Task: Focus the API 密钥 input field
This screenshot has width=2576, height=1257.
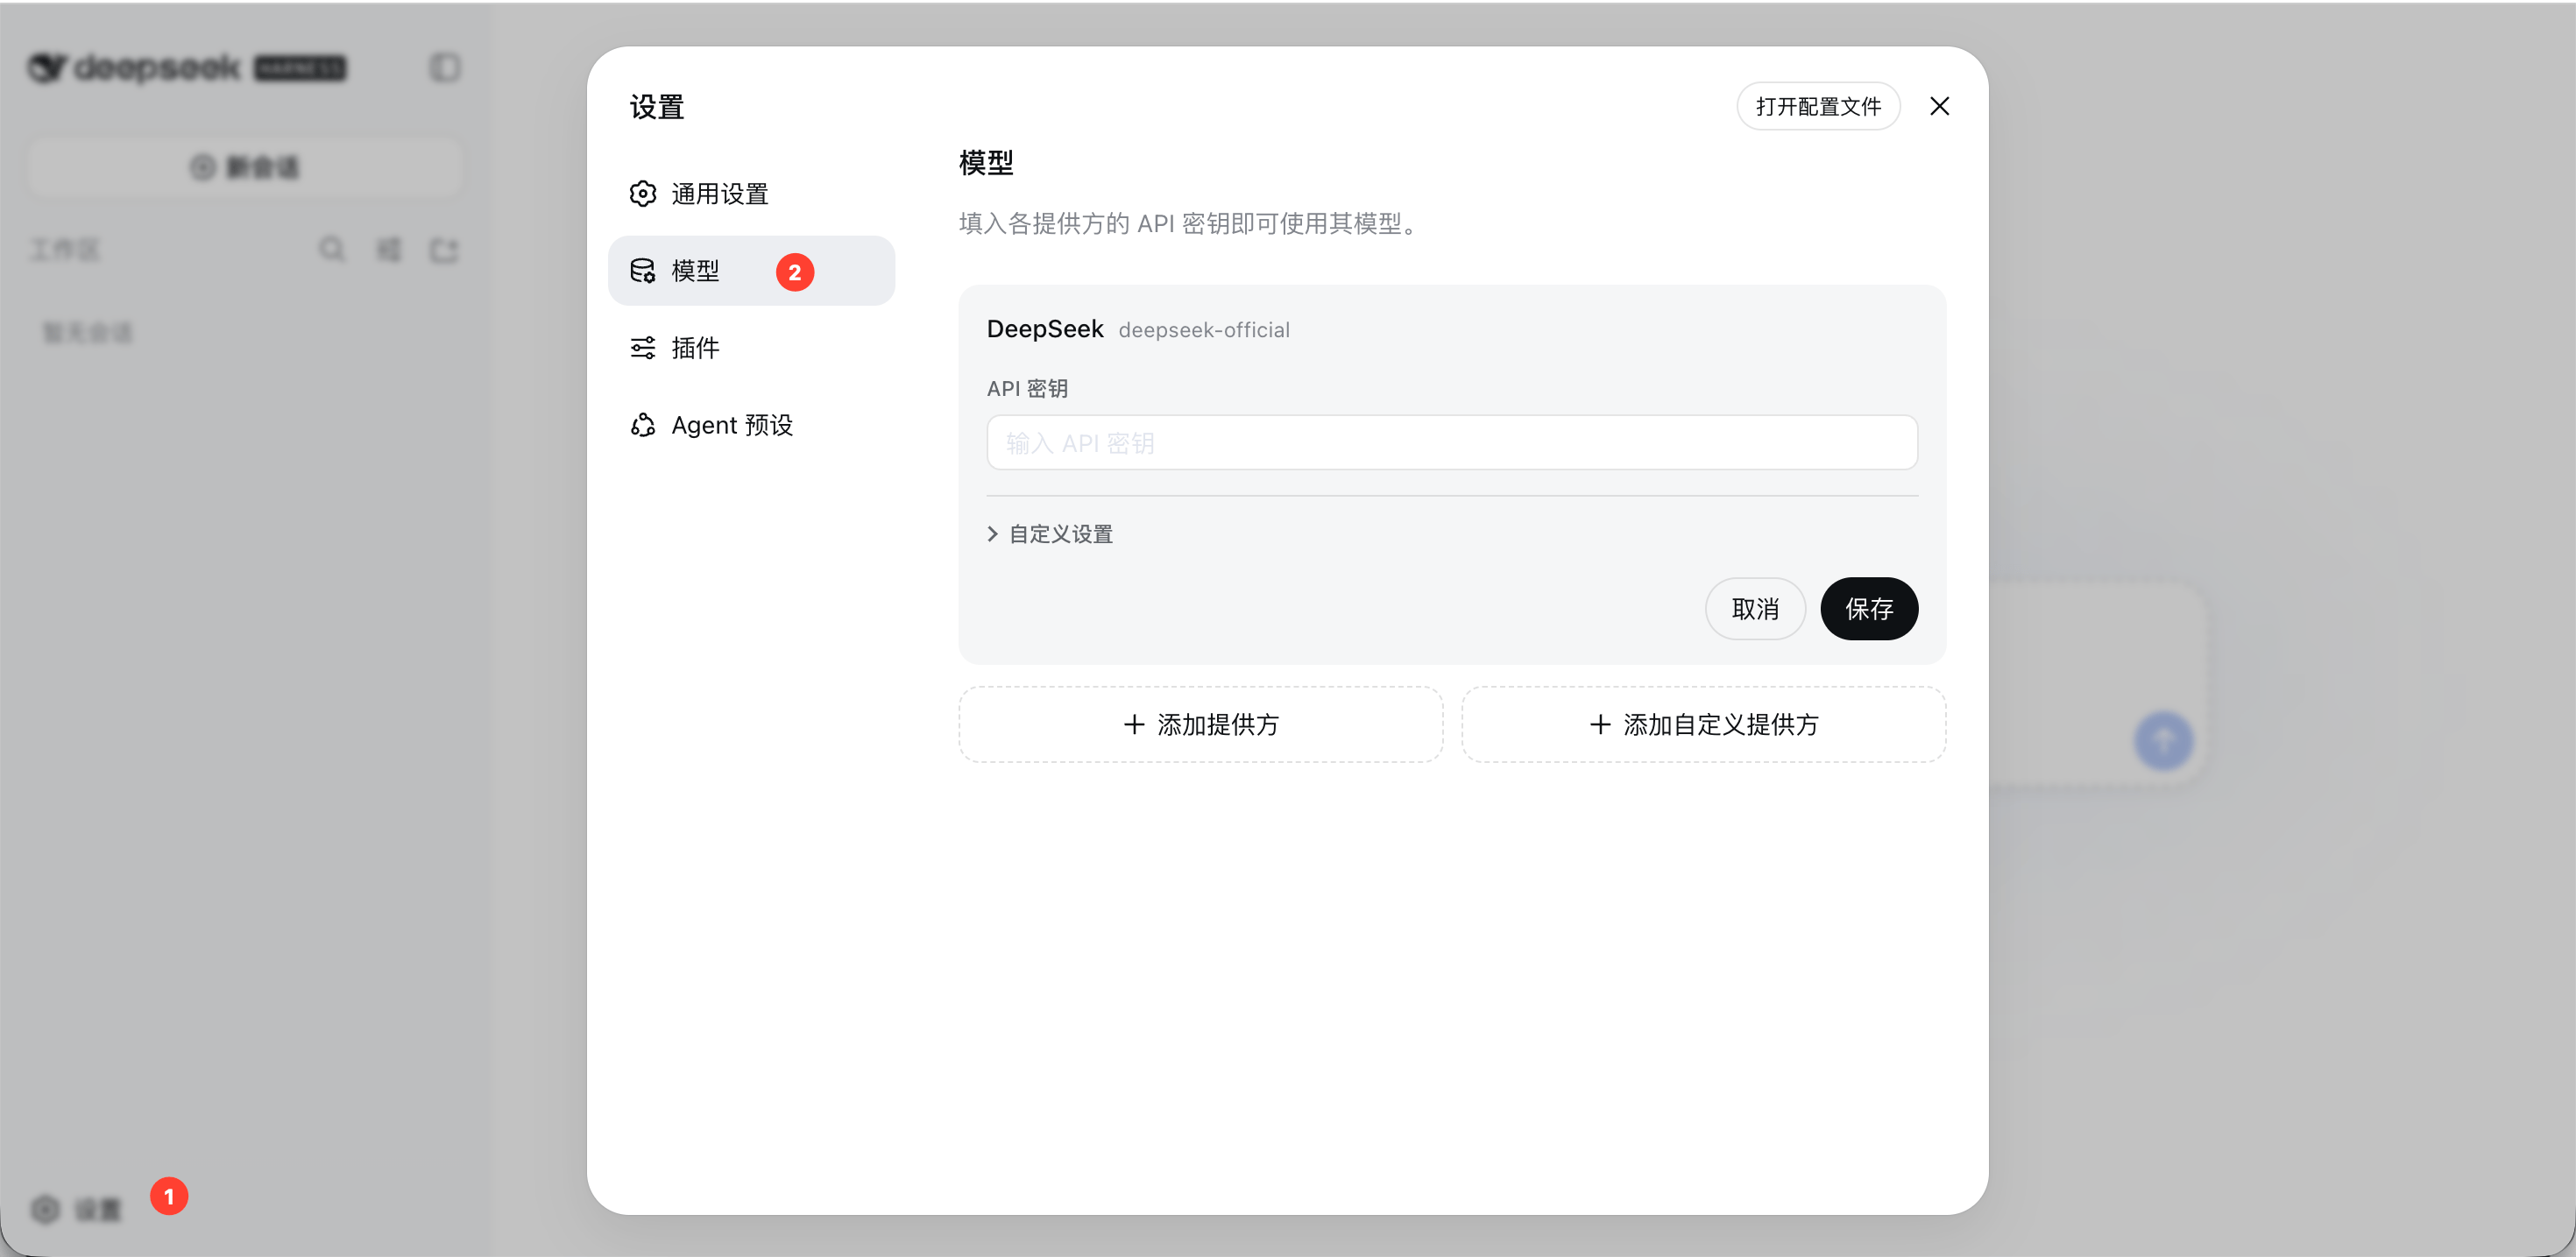Action: (x=1452, y=443)
